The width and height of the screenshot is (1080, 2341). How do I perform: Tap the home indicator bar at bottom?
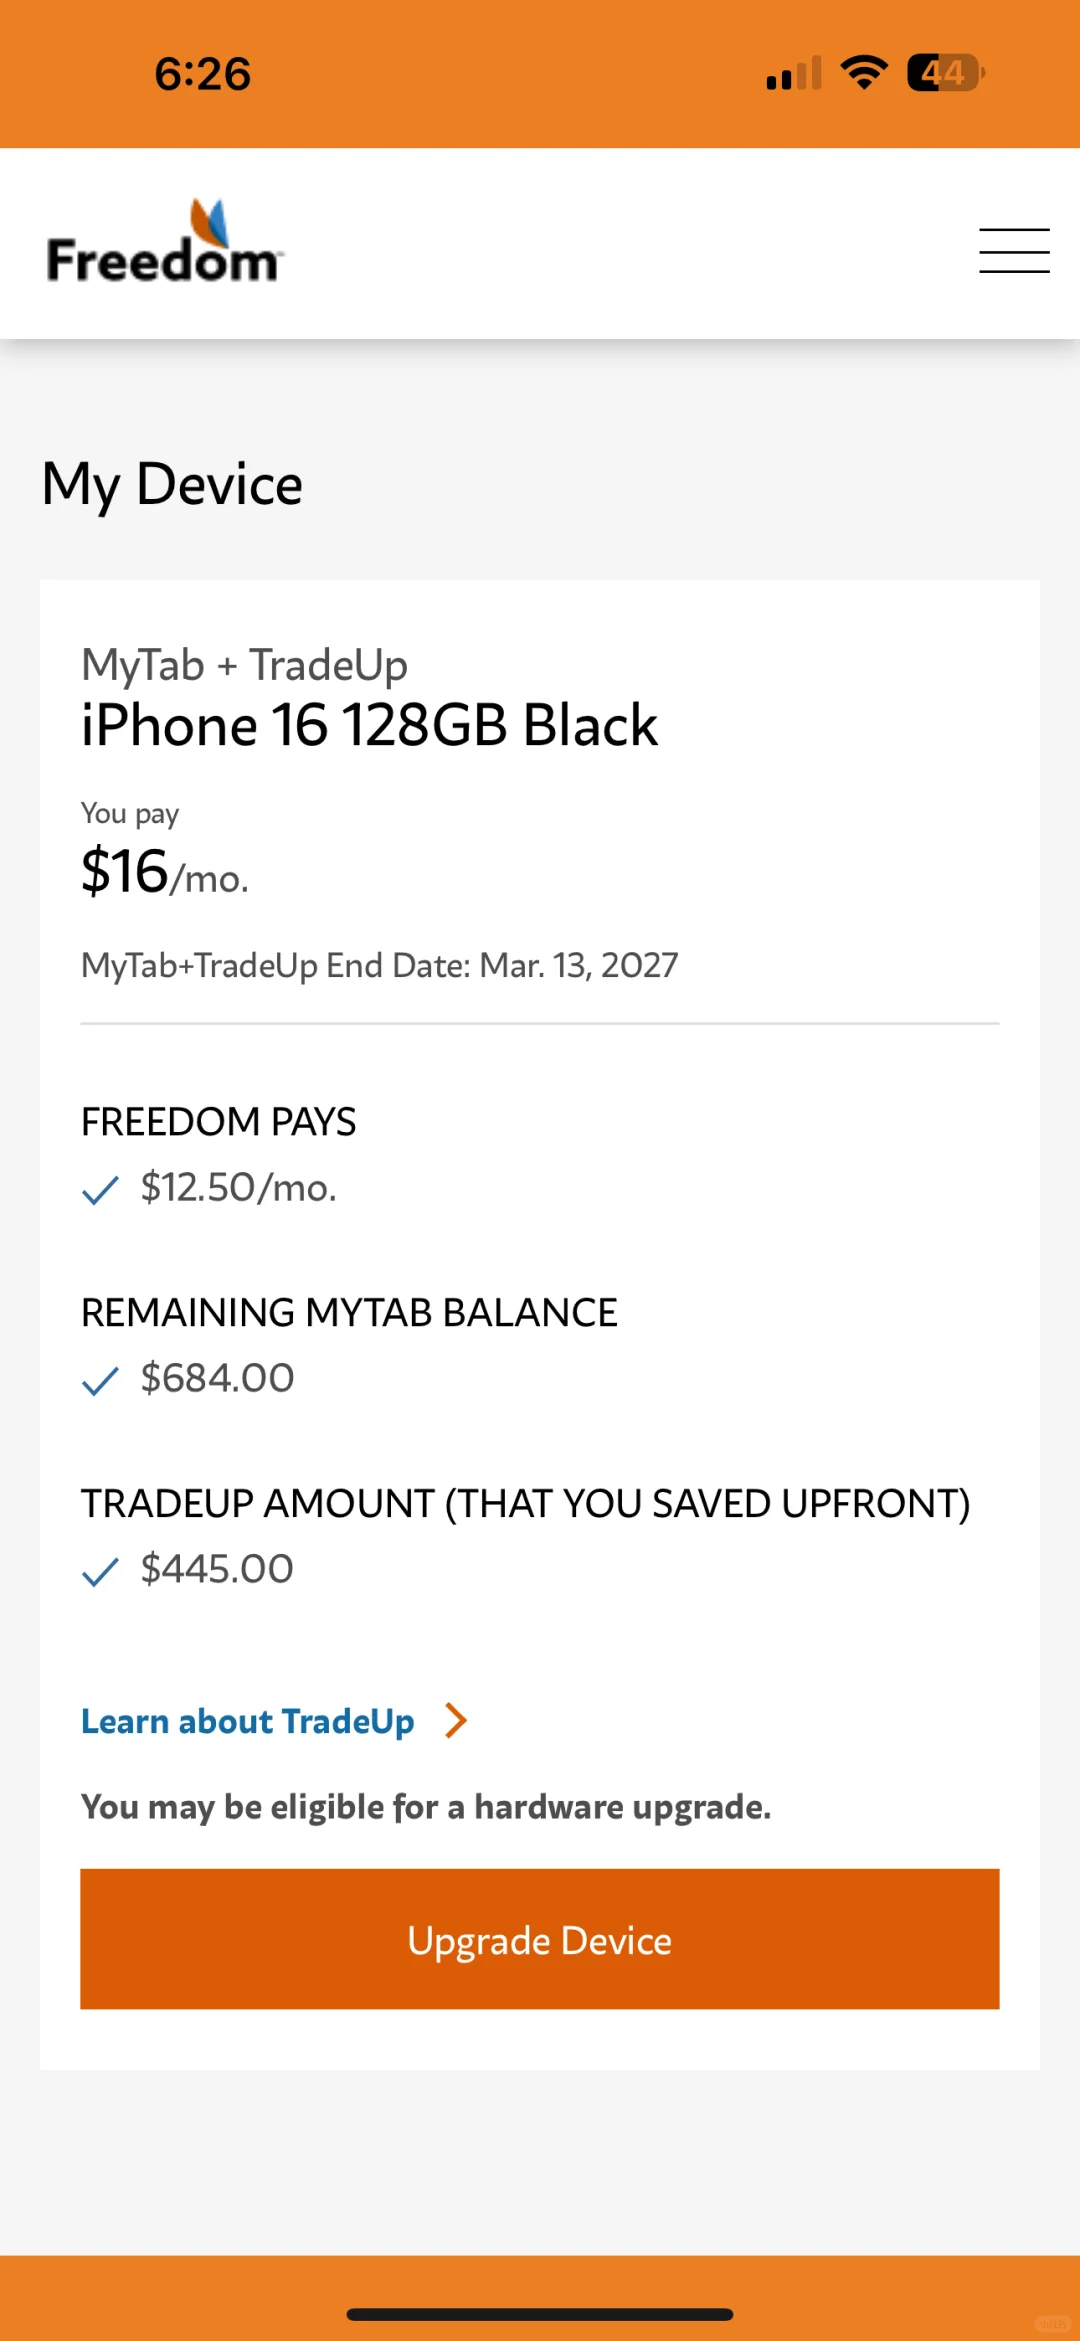click(x=540, y=2314)
